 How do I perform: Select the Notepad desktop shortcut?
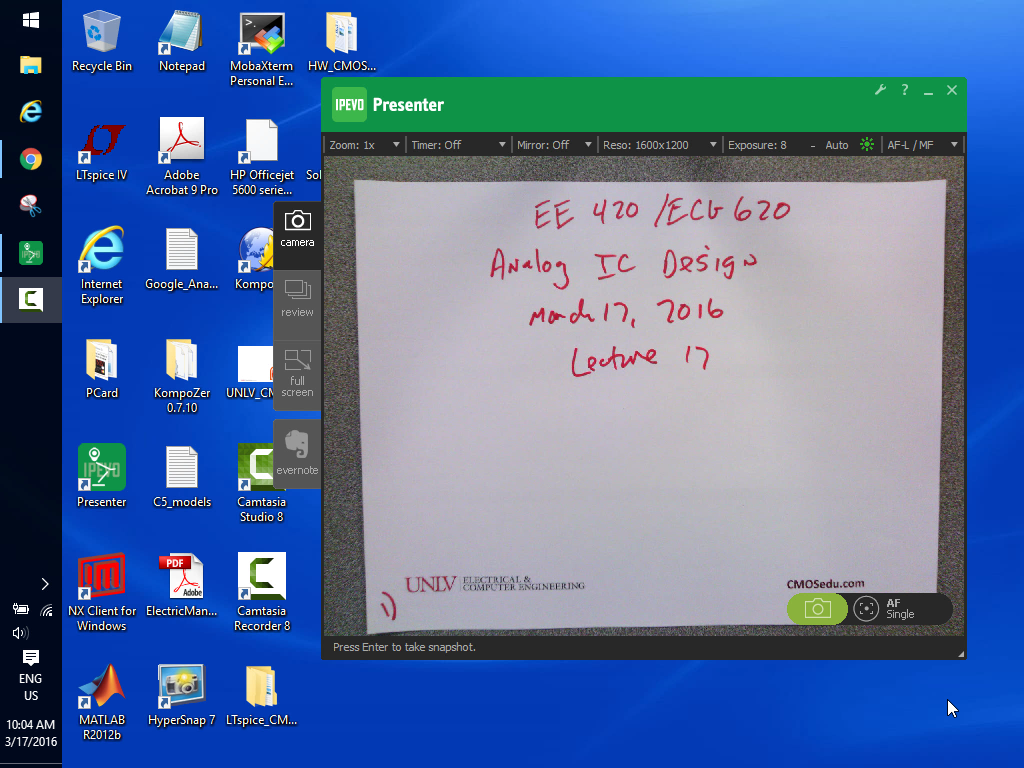182,41
